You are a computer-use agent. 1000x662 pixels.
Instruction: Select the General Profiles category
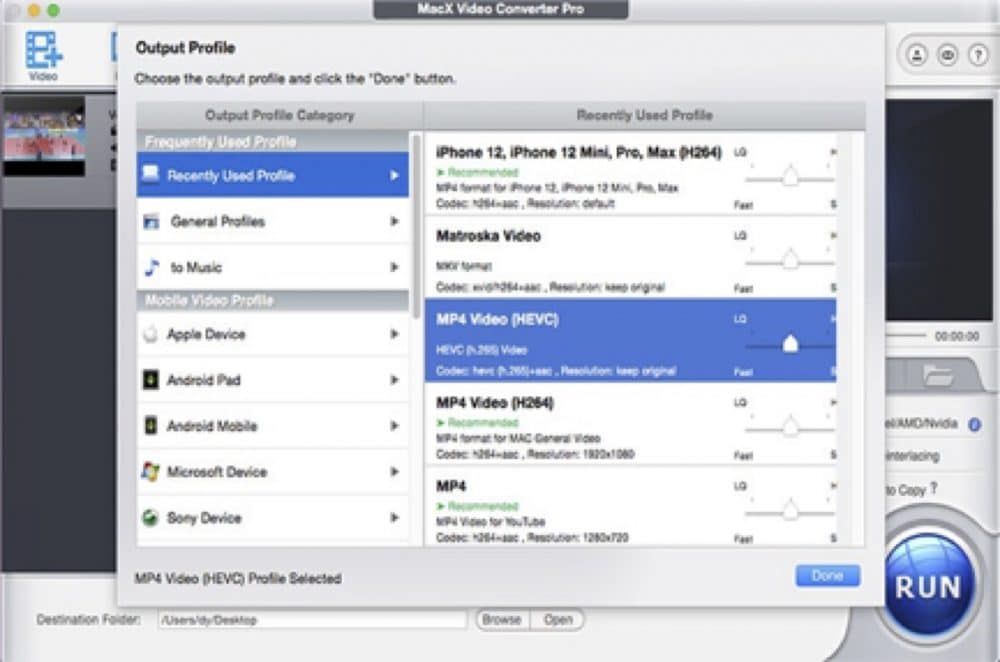coord(273,221)
